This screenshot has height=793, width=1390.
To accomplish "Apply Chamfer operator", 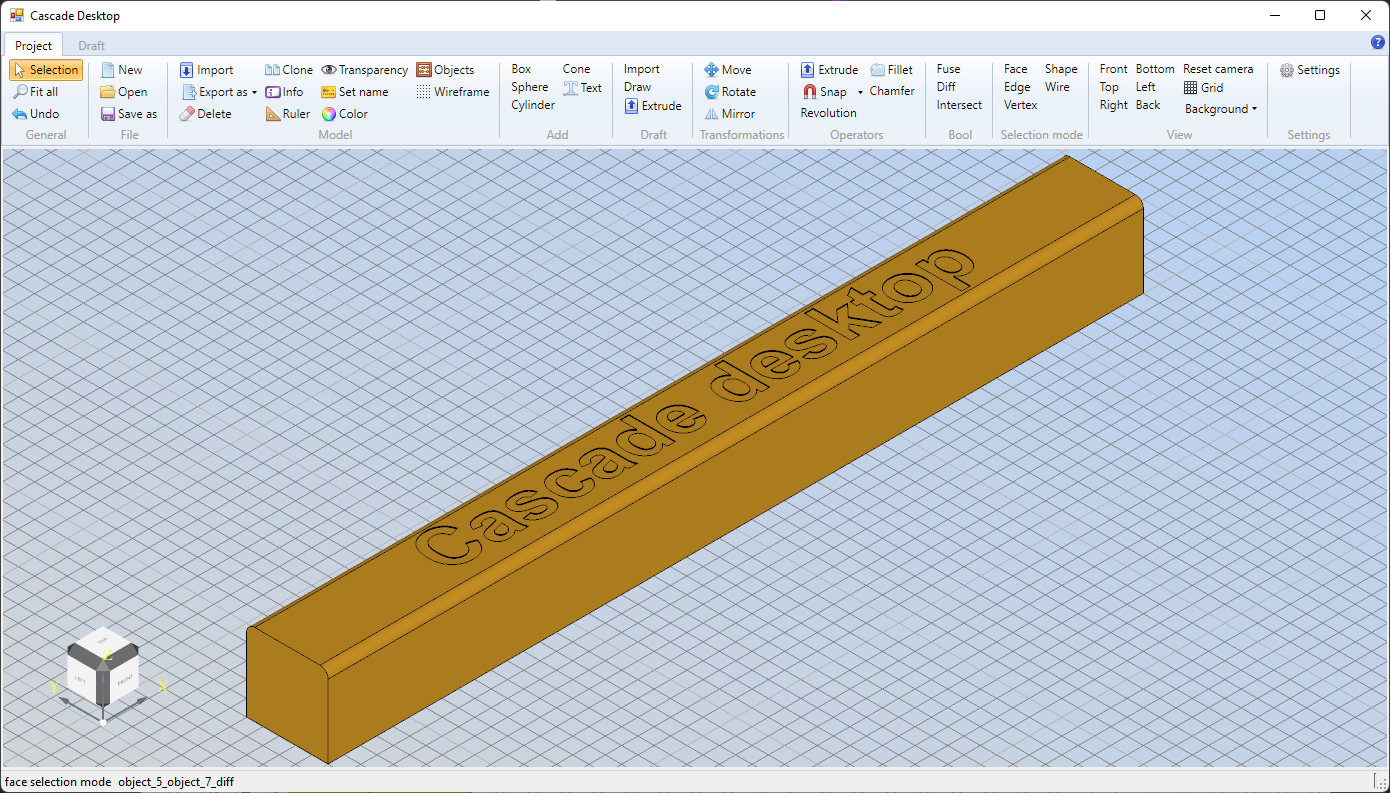I will tap(892, 91).
